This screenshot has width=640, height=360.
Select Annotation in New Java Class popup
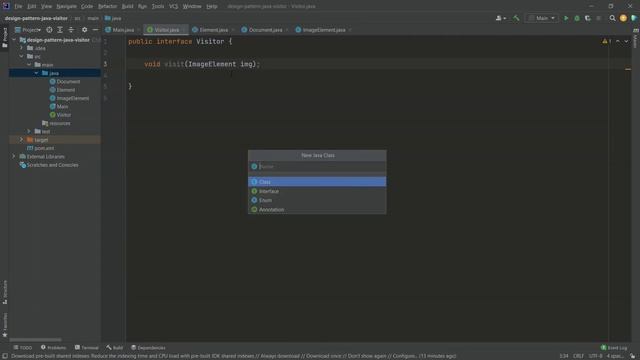click(x=317, y=209)
